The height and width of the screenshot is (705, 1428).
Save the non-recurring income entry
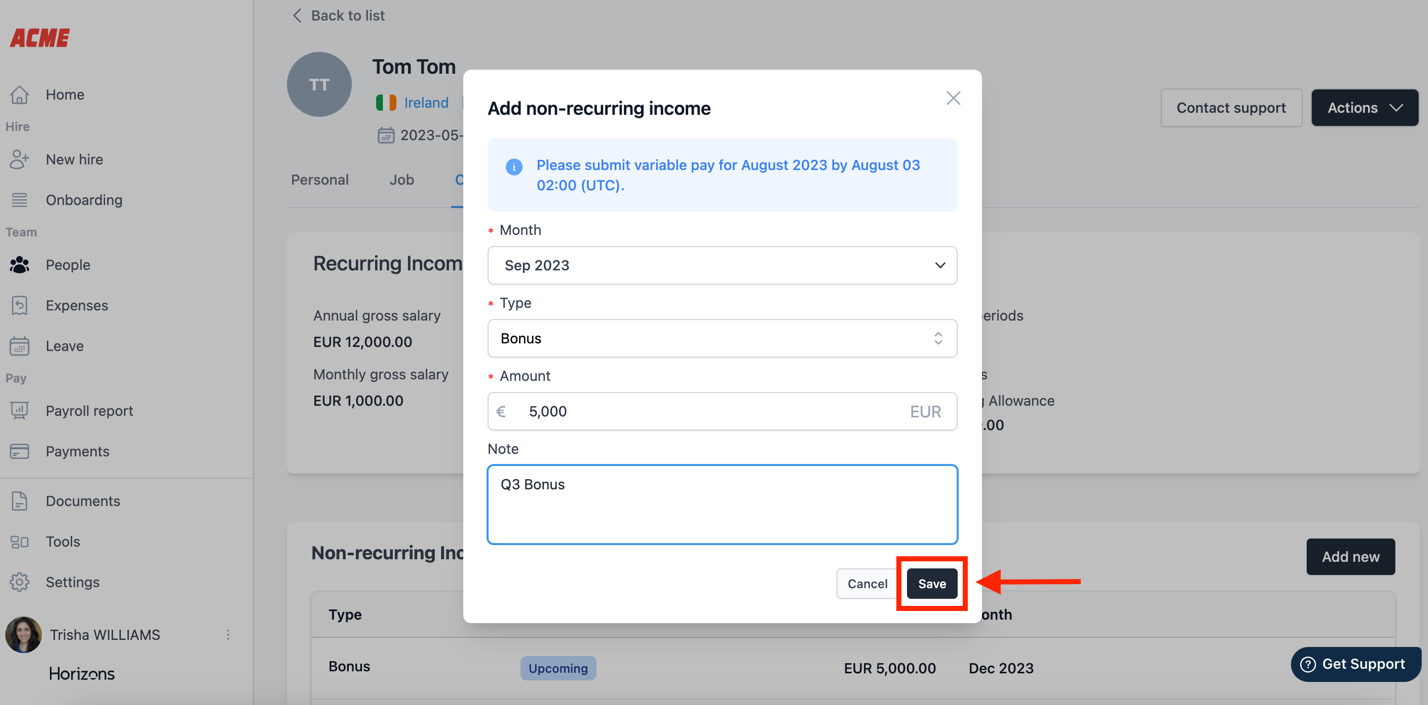tap(931, 584)
